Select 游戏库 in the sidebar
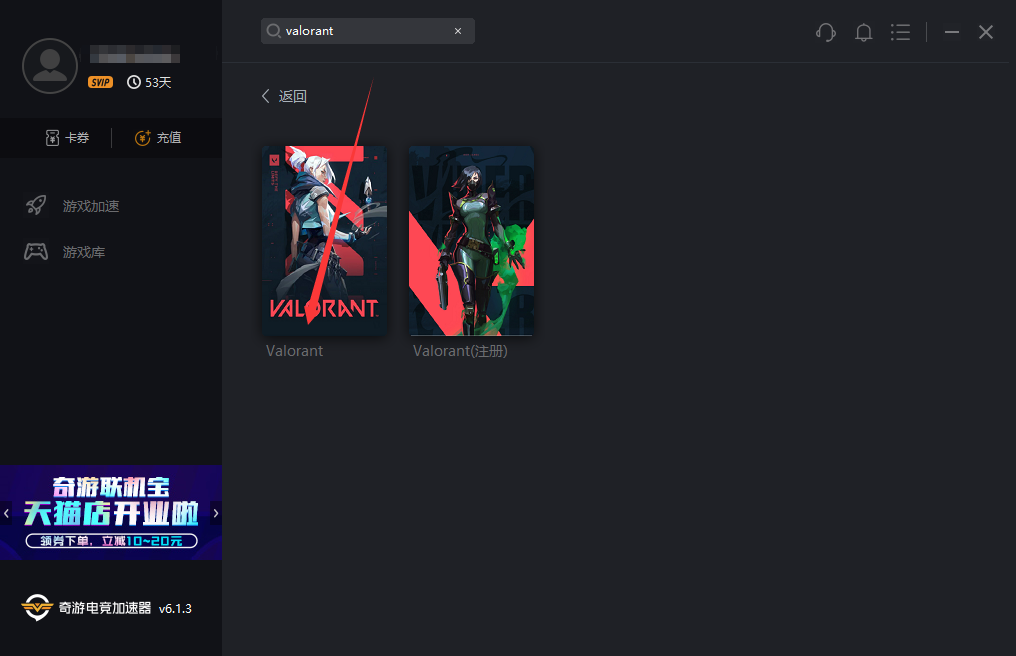1016x656 pixels. pyautogui.click(x=65, y=252)
